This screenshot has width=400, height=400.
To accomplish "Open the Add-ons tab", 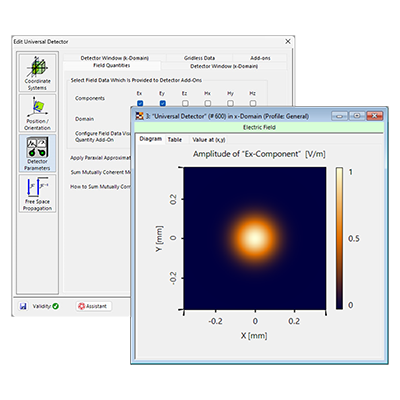I will click(x=260, y=58).
